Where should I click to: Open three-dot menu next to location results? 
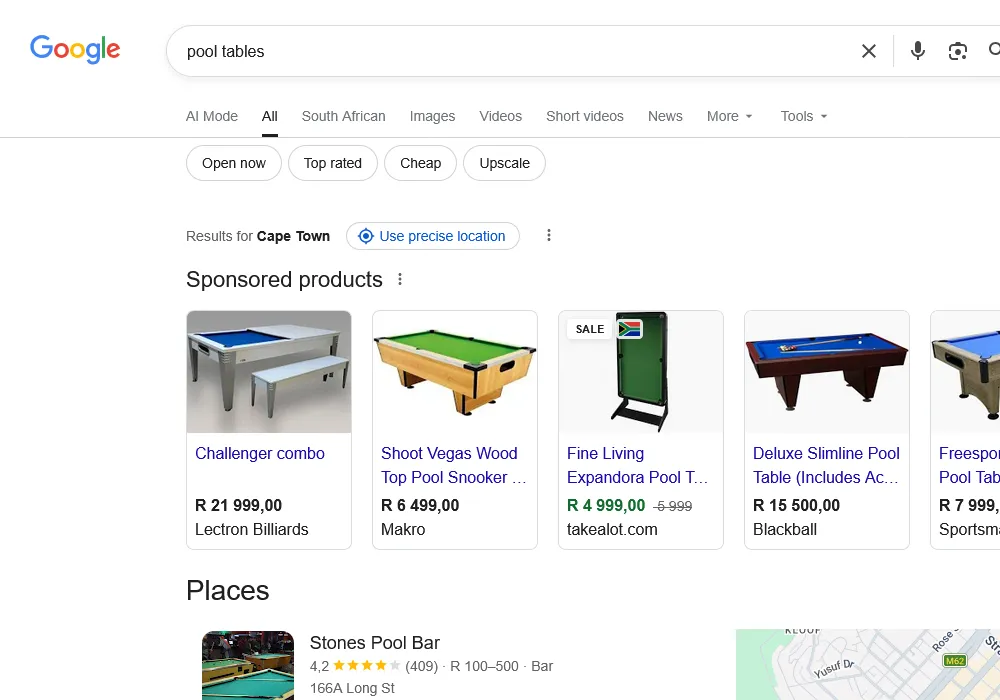pyautogui.click(x=548, y=236)
